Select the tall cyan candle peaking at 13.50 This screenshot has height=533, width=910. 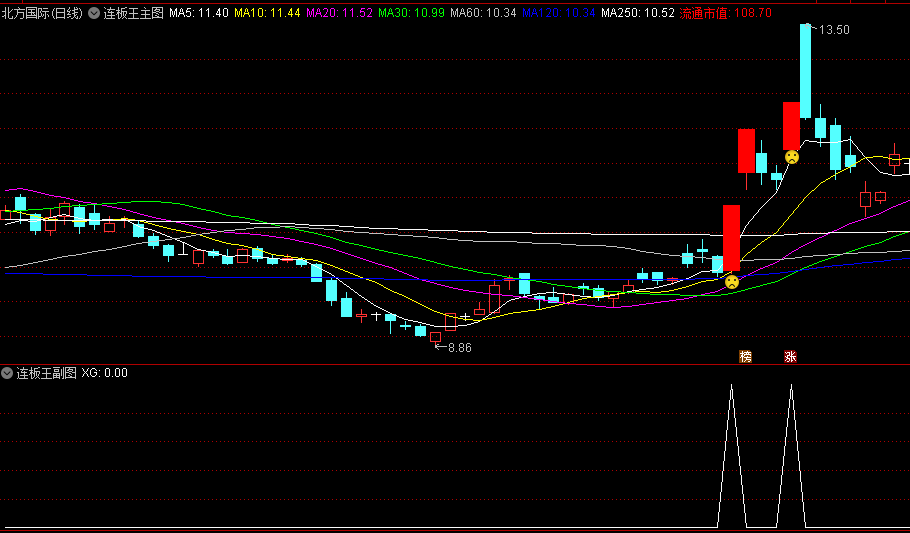pyautogui.click(x=806, y=71)
